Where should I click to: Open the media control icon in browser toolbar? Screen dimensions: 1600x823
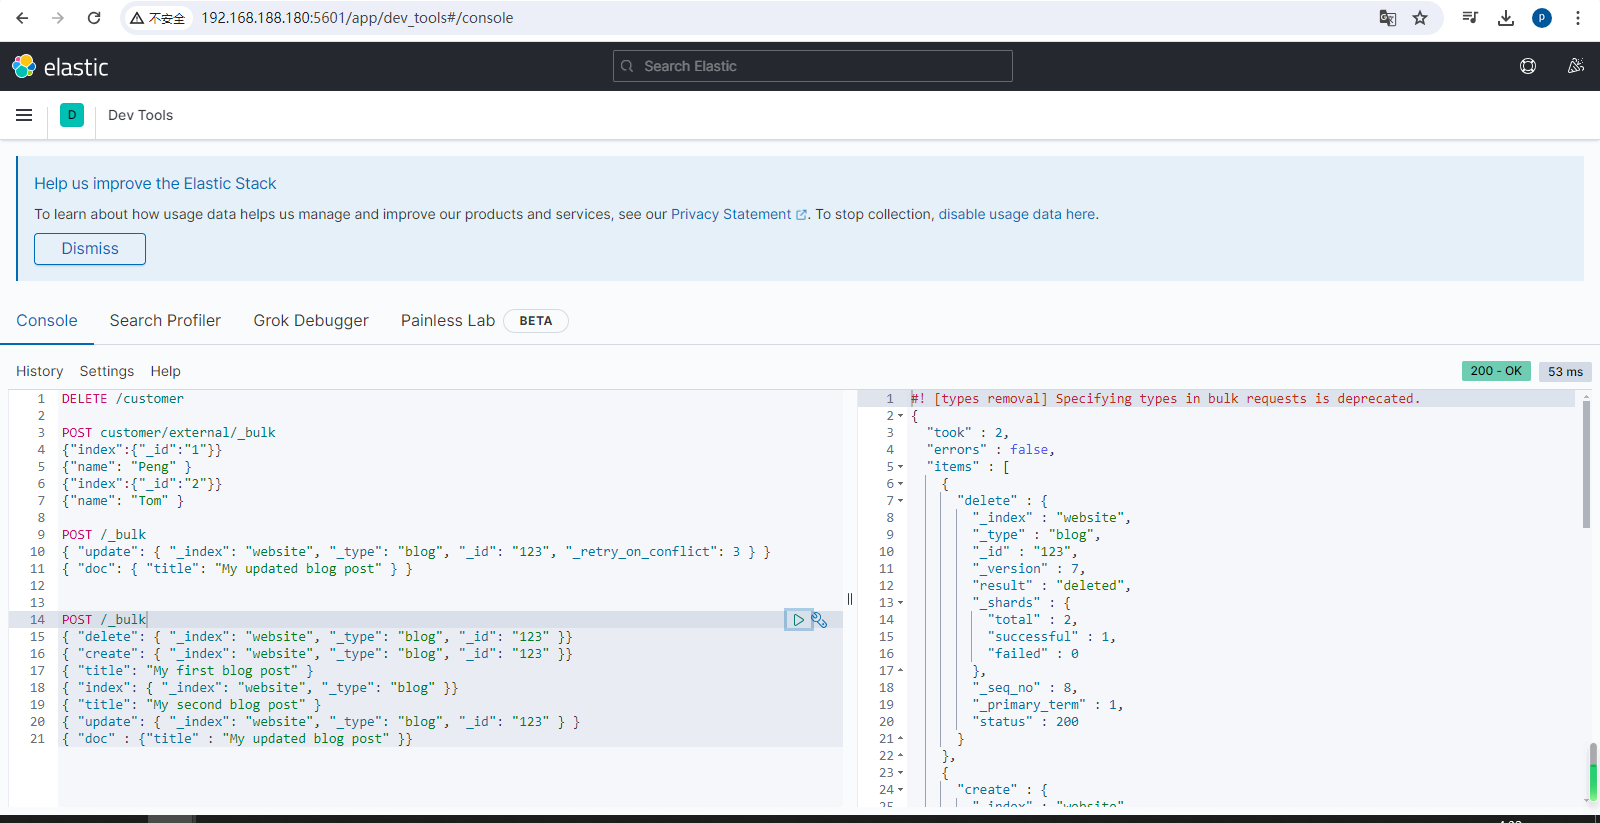(1470, 18)
